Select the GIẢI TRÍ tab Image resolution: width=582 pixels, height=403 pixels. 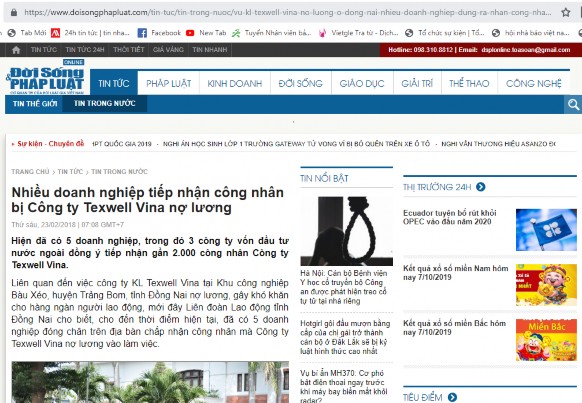tap(417, 83)
